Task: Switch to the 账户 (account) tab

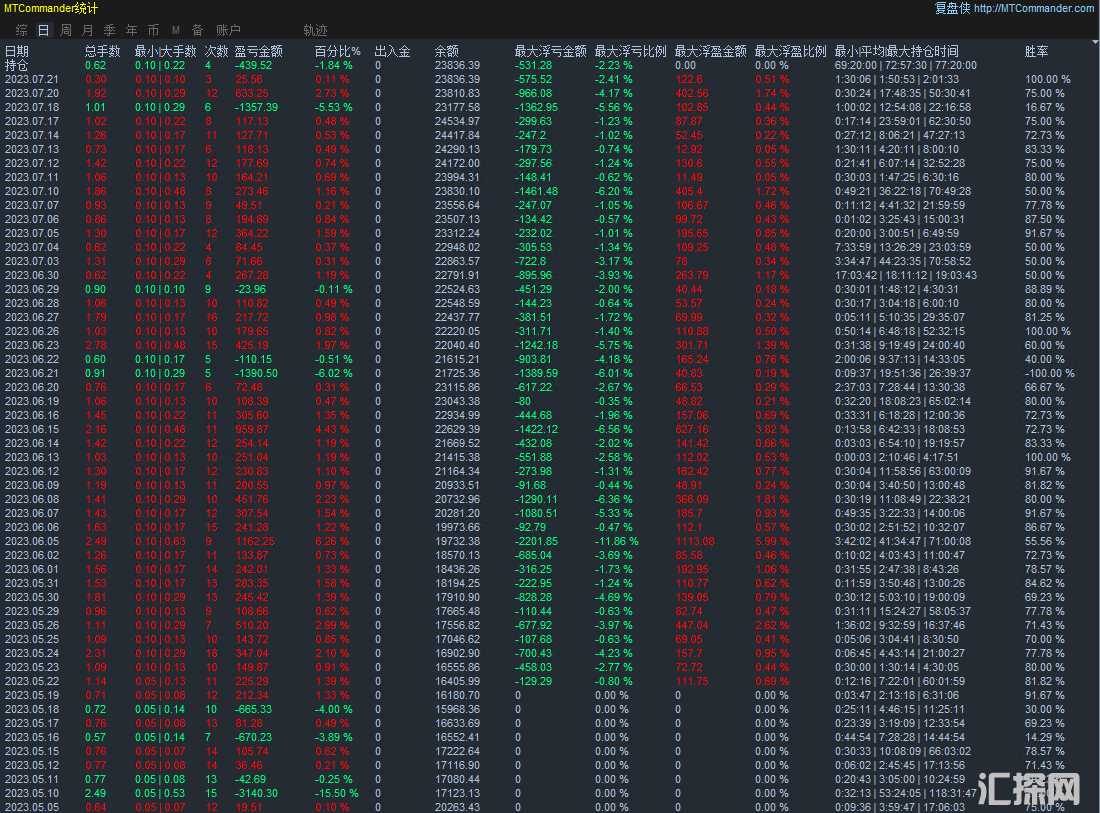Action: coord(228,30)
